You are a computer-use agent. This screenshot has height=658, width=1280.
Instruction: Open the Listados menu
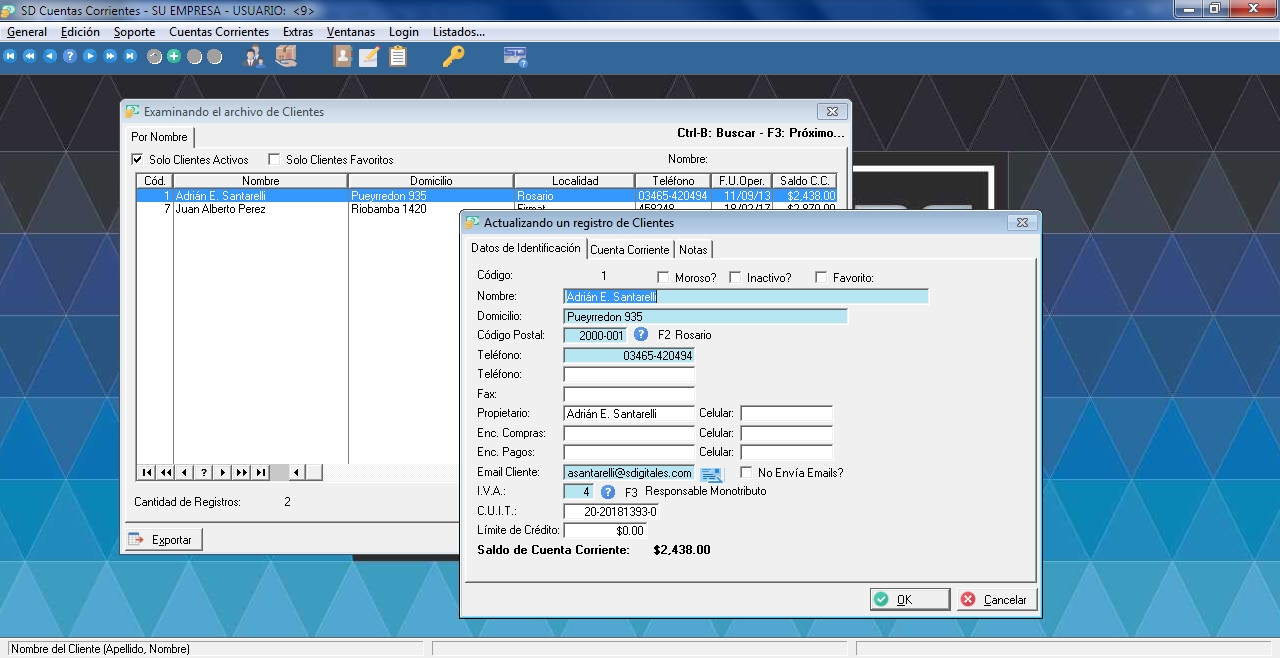tap(458, 32)
